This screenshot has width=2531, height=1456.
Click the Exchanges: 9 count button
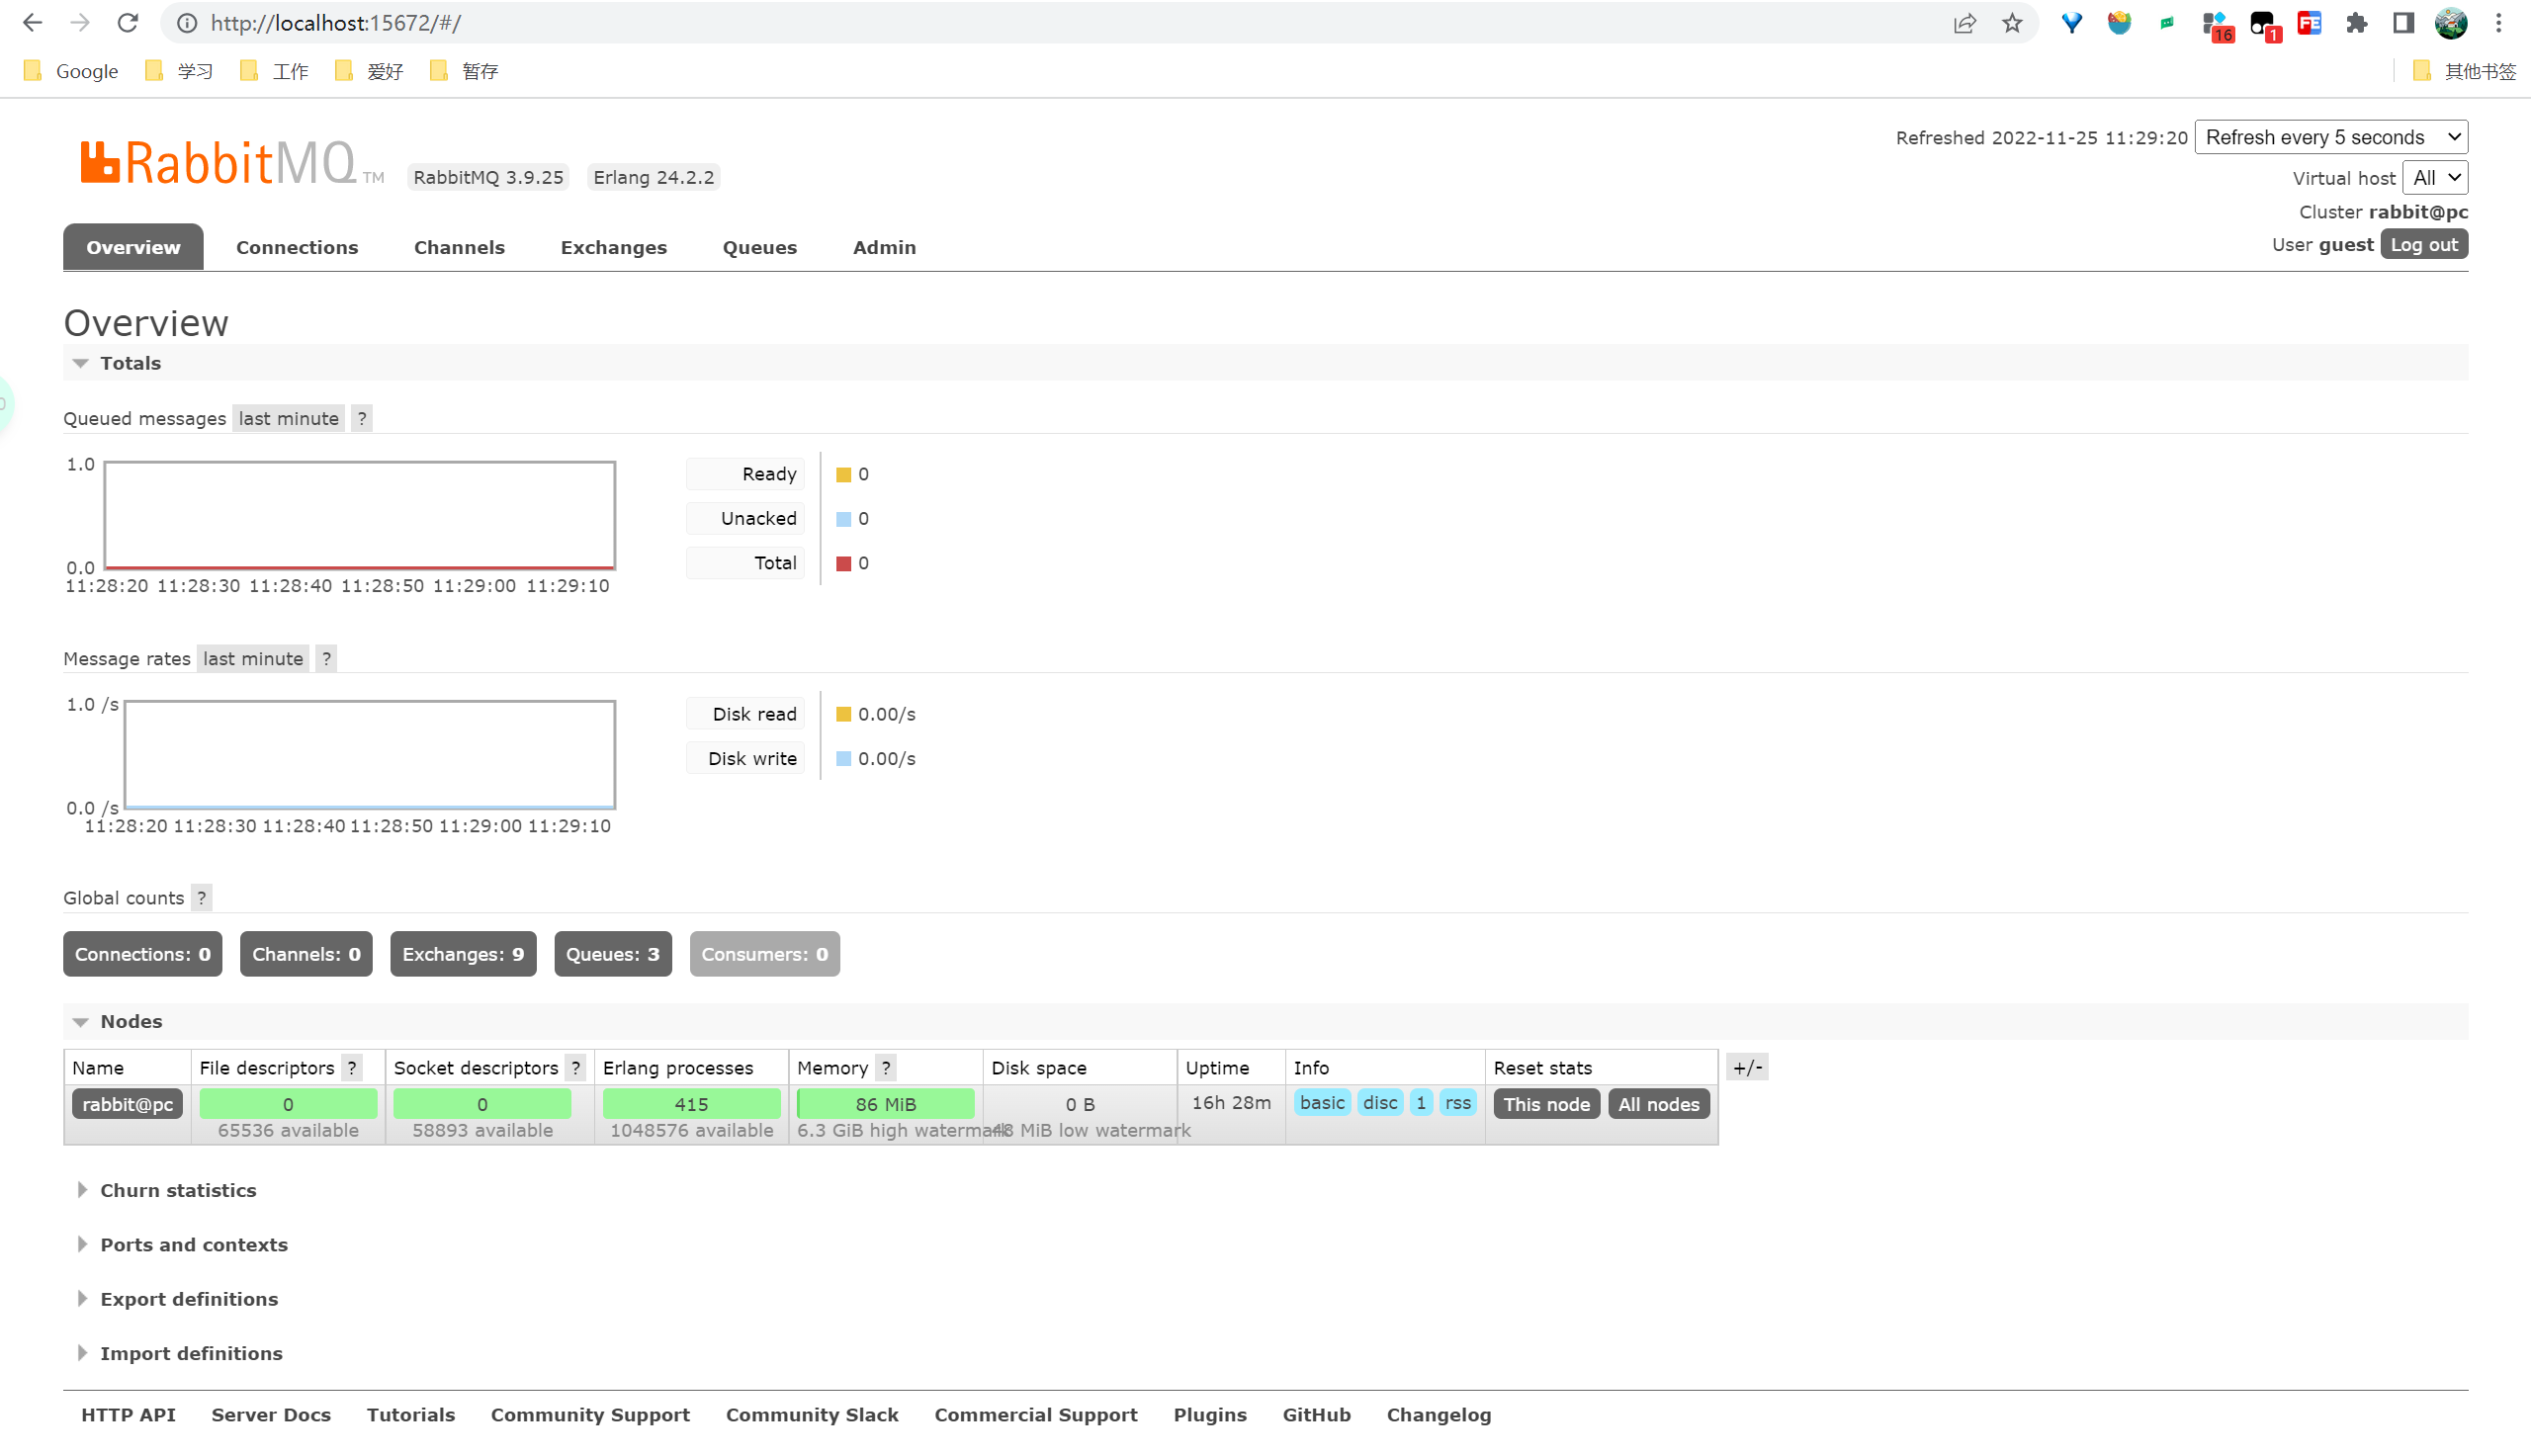[x=463, y=953]
